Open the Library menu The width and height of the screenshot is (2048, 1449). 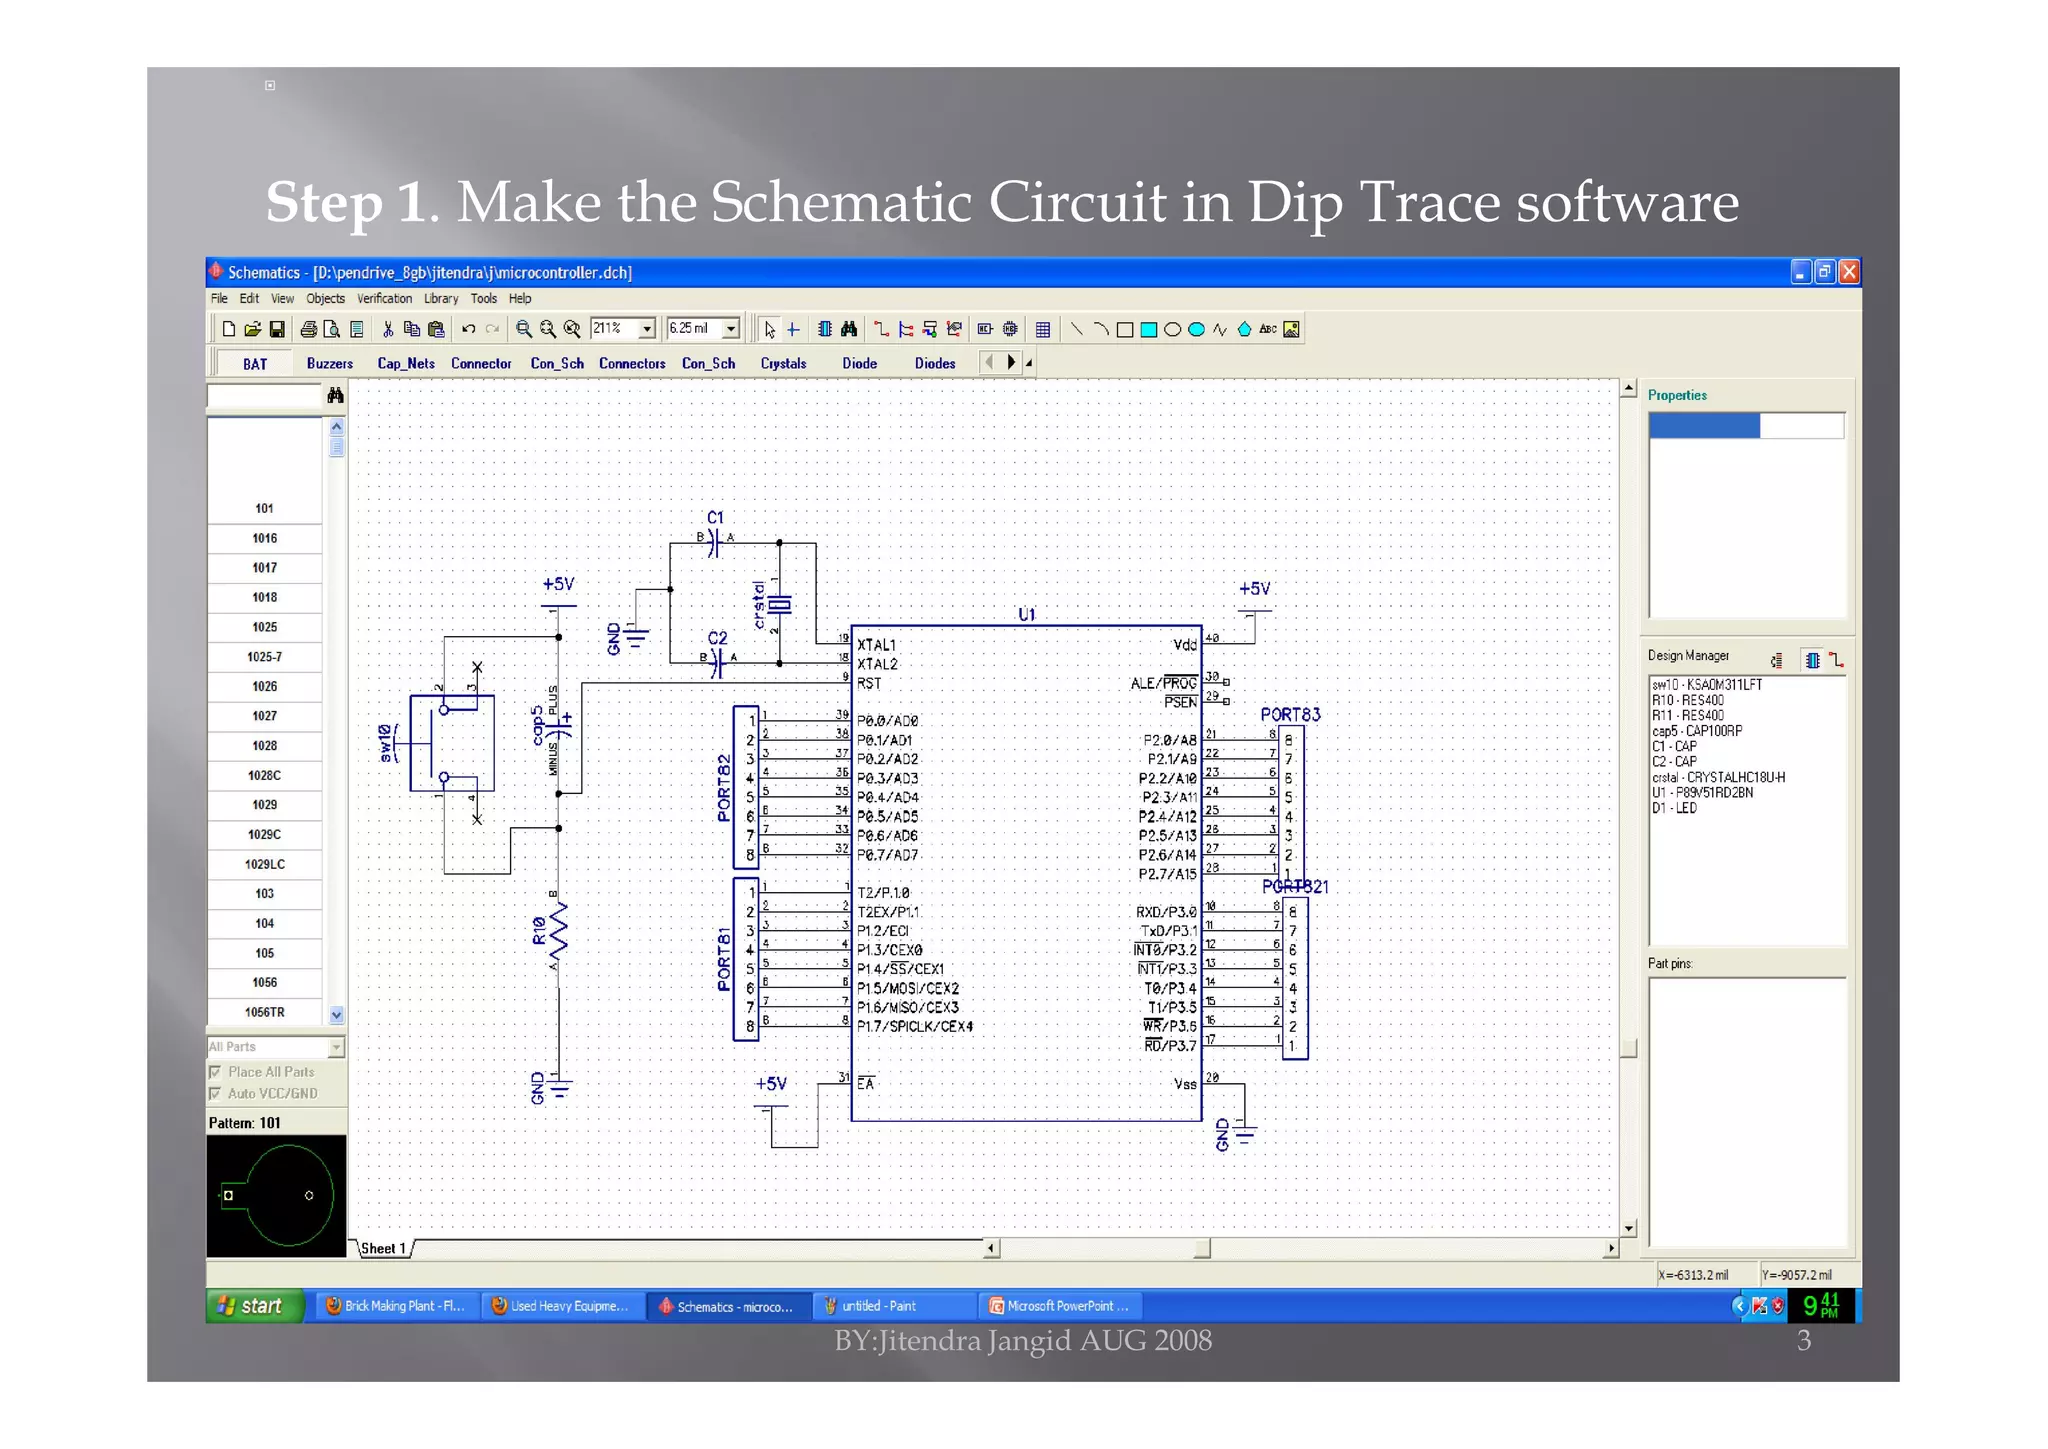pos(441,299)
